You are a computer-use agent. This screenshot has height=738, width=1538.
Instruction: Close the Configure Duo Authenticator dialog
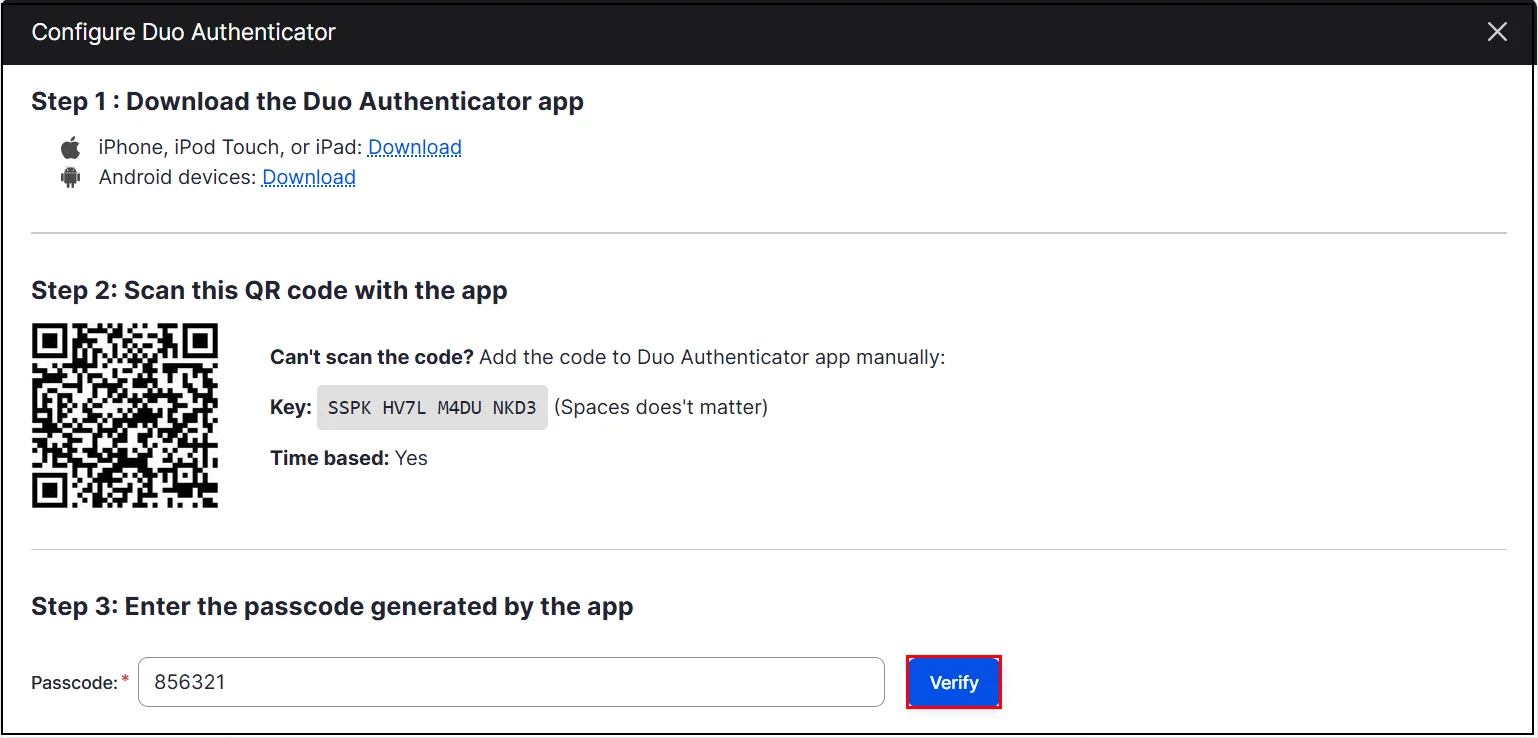(1496, 32)
